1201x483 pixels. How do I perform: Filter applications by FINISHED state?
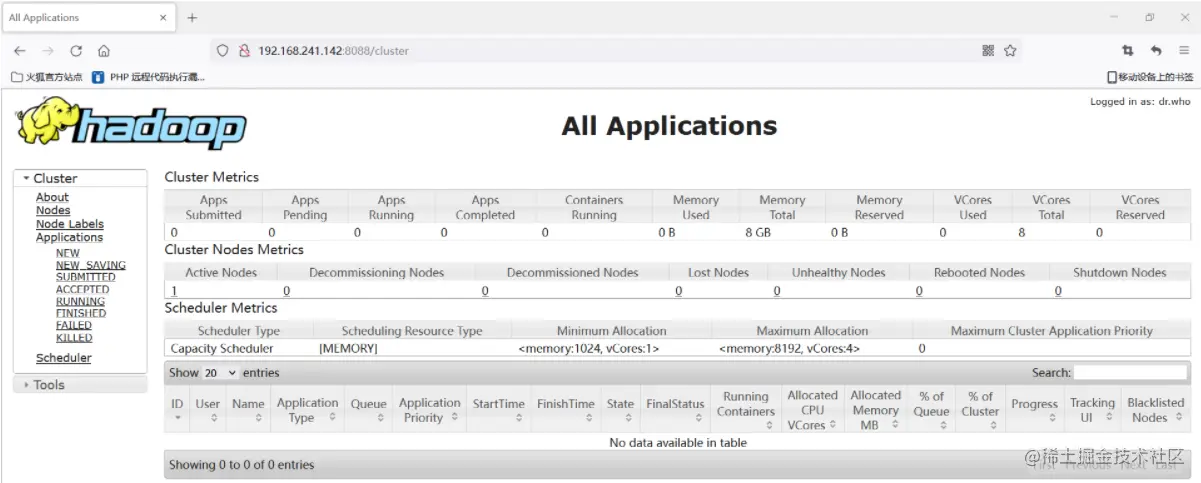pos(81,313)
